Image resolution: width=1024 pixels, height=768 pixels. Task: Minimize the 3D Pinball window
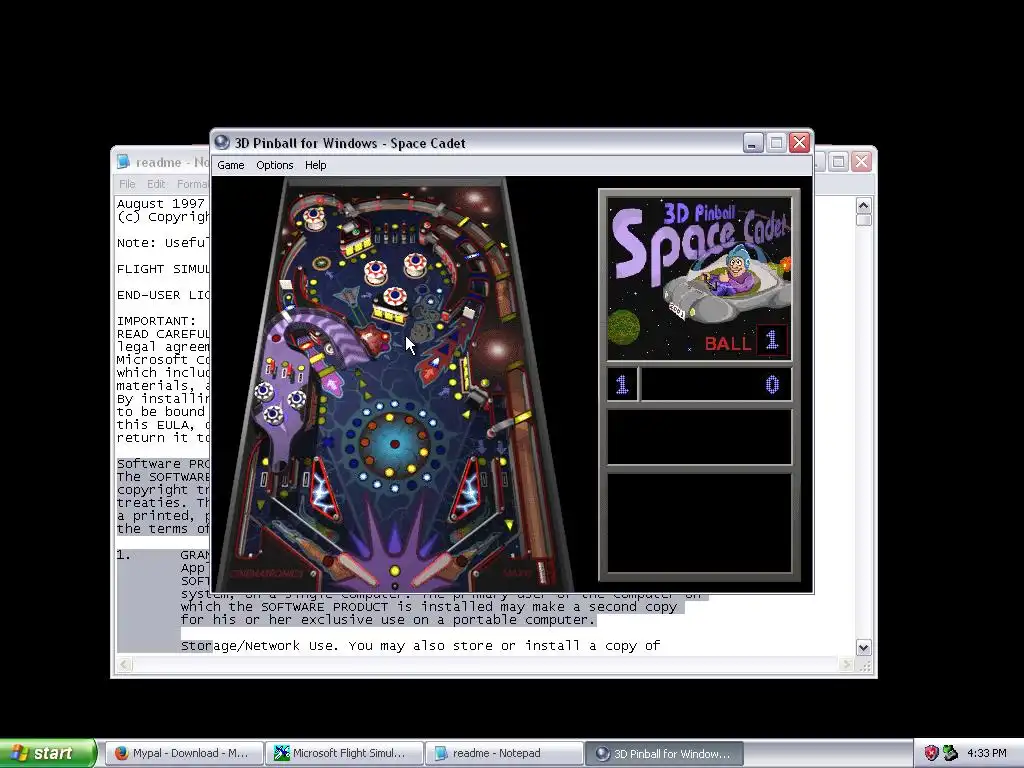pyautogui.click(x=753, y=142)
